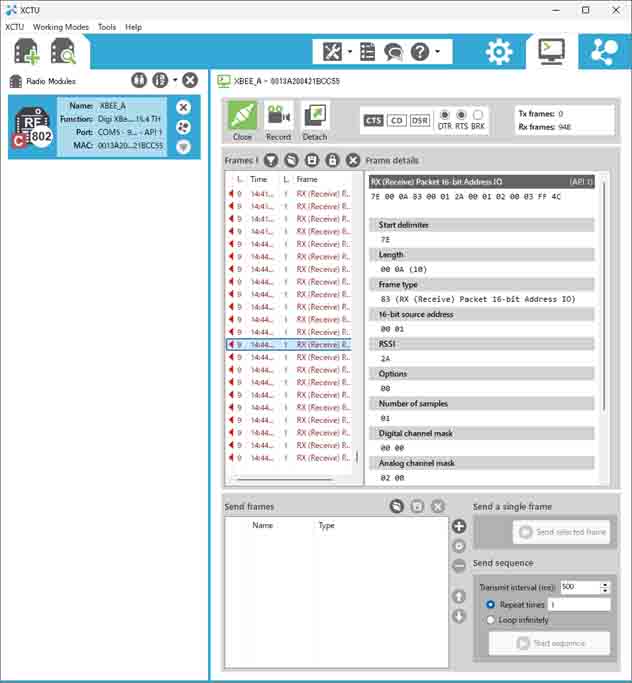
Task: Click the RSSI section header
Action: point(482,344)
